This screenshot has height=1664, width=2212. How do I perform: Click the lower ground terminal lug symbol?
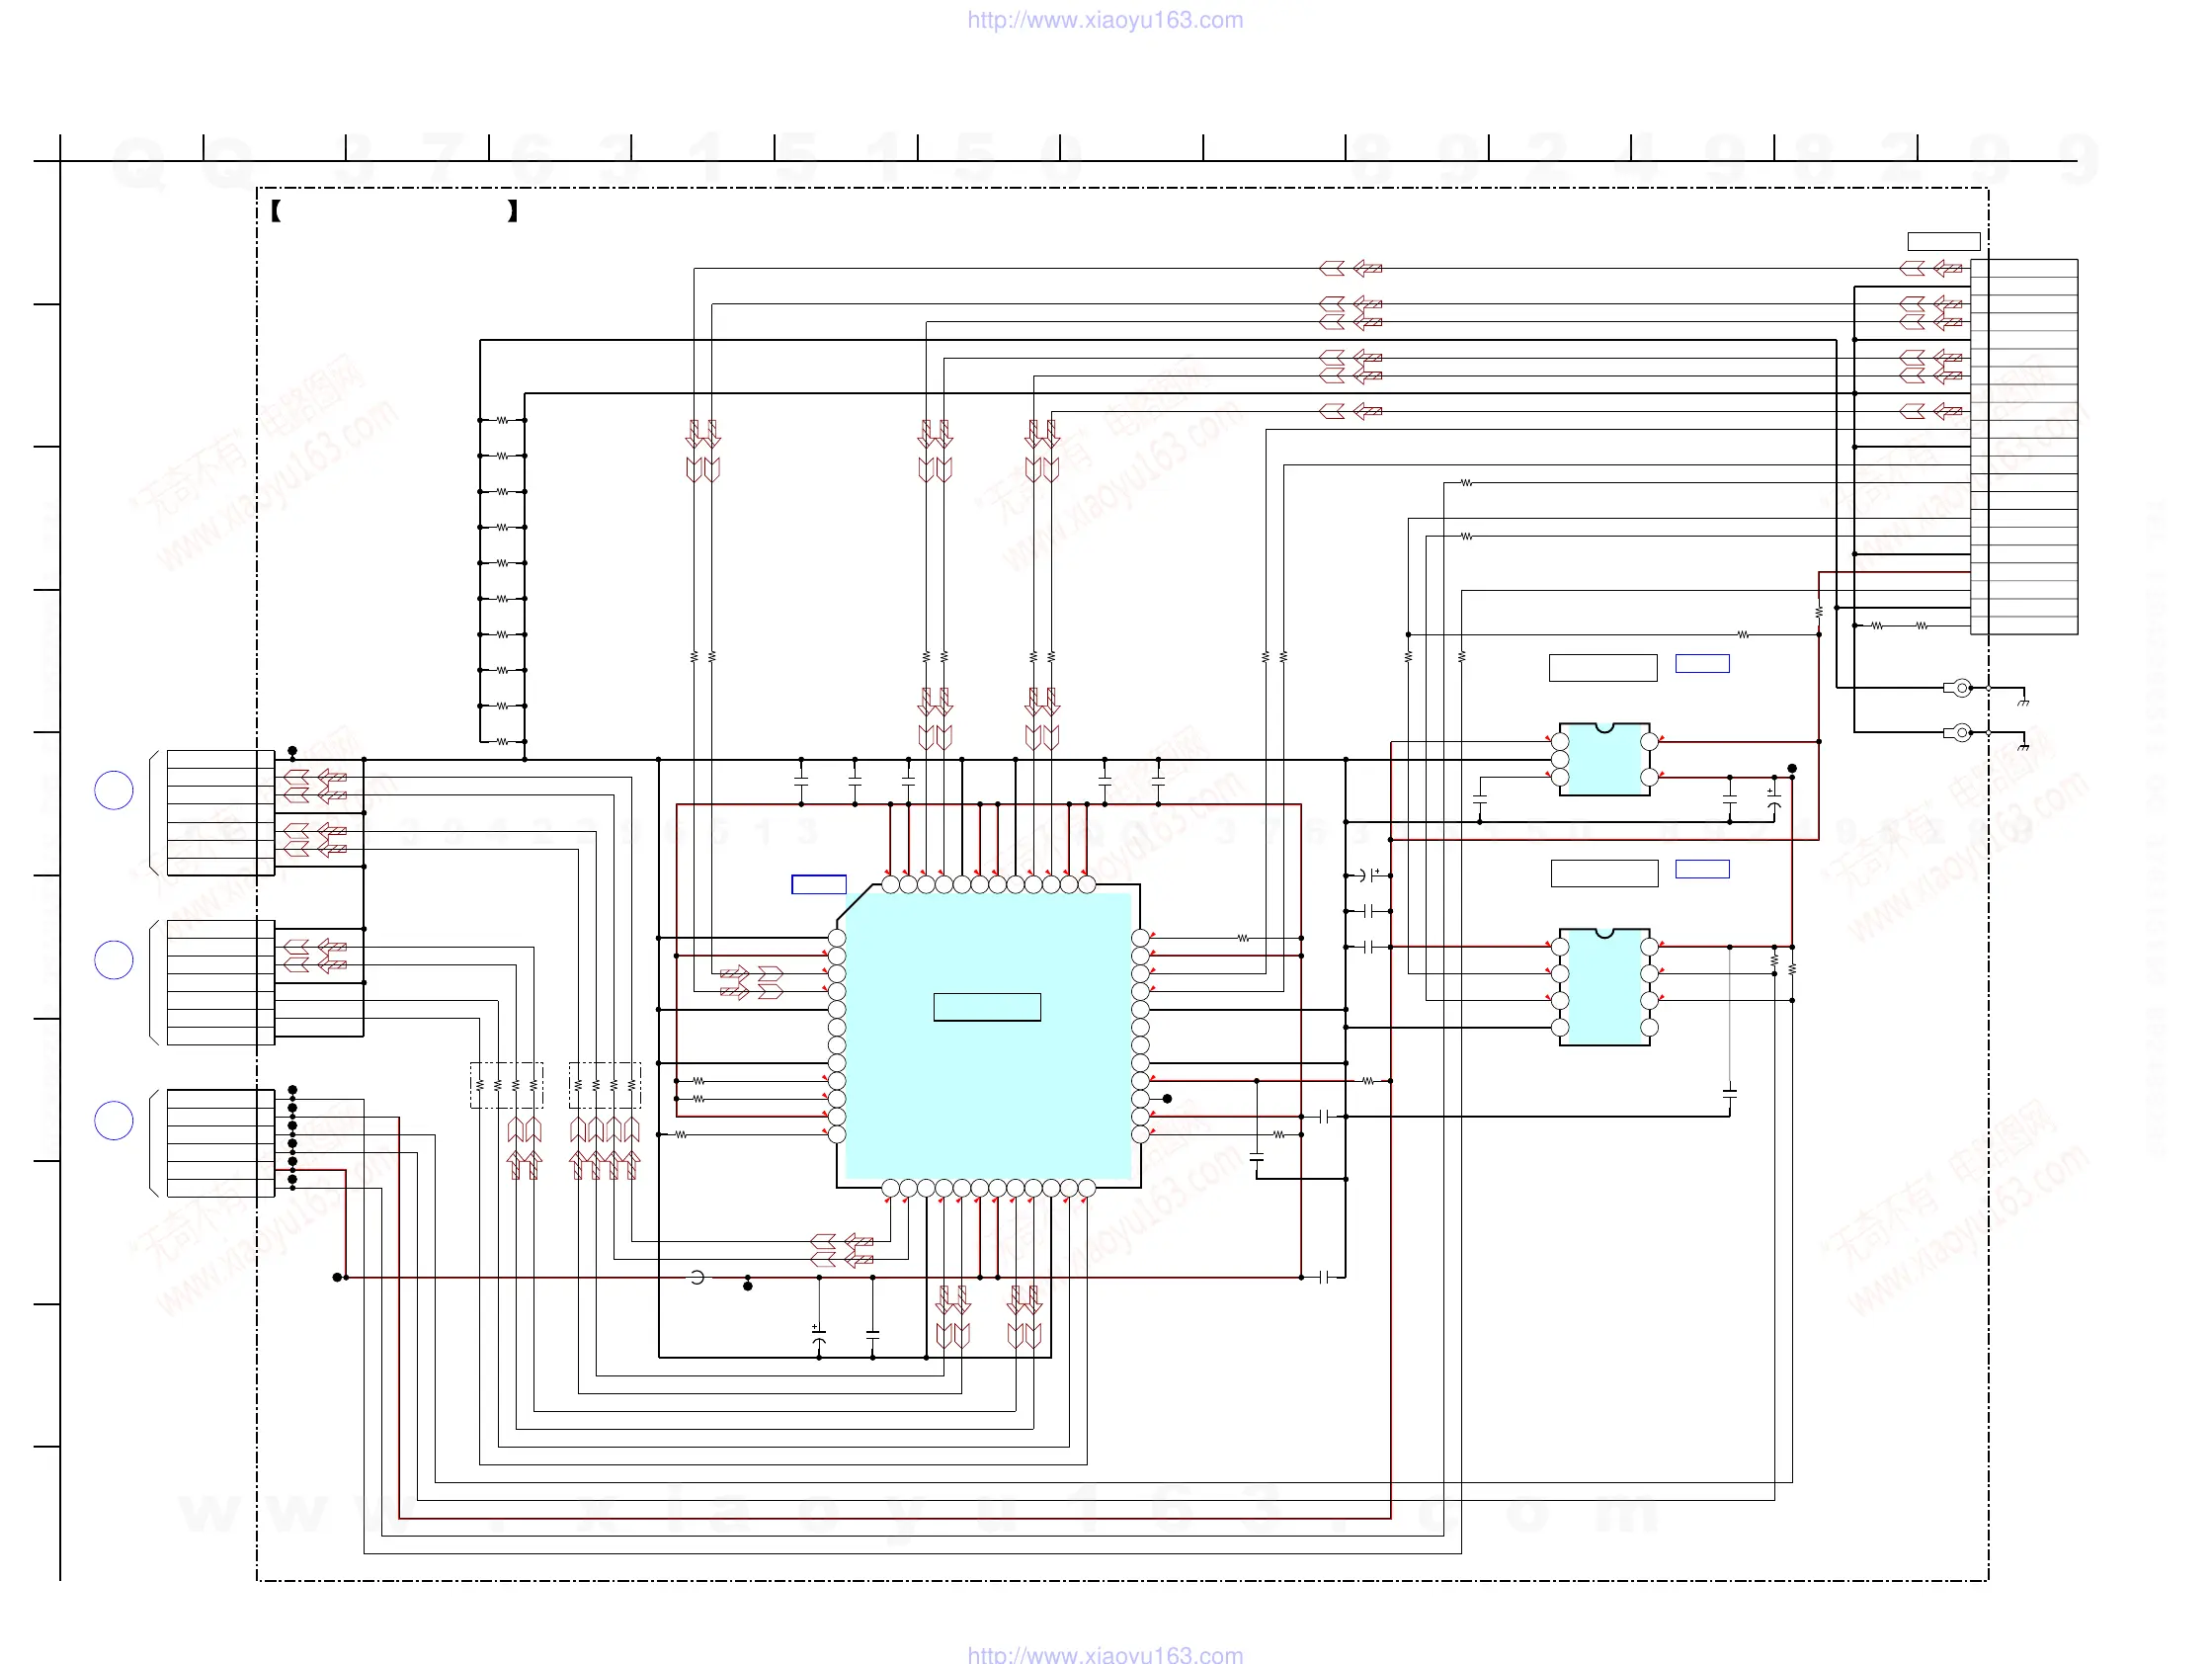(1959, 733)
